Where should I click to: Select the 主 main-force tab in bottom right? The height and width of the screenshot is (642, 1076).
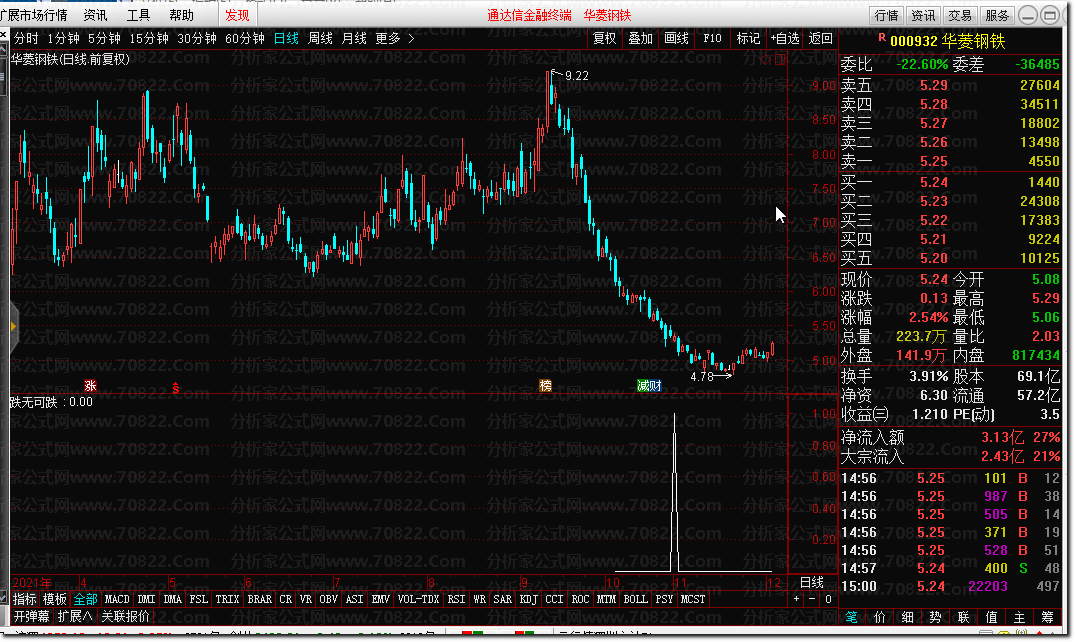pos(1020,617)
